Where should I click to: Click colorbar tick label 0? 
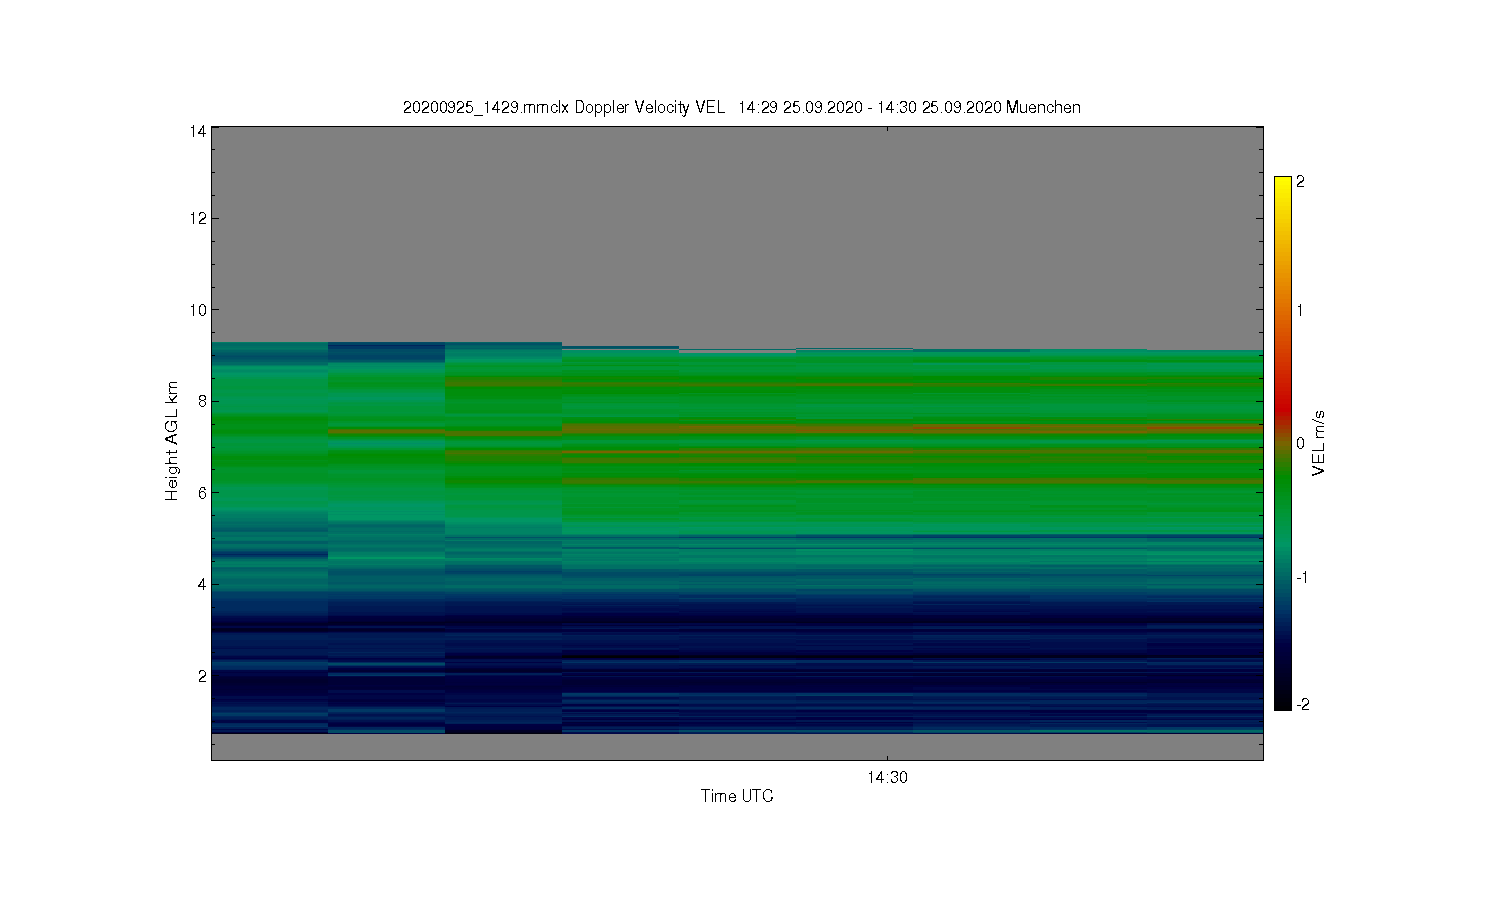click(x=1300, y=443)
